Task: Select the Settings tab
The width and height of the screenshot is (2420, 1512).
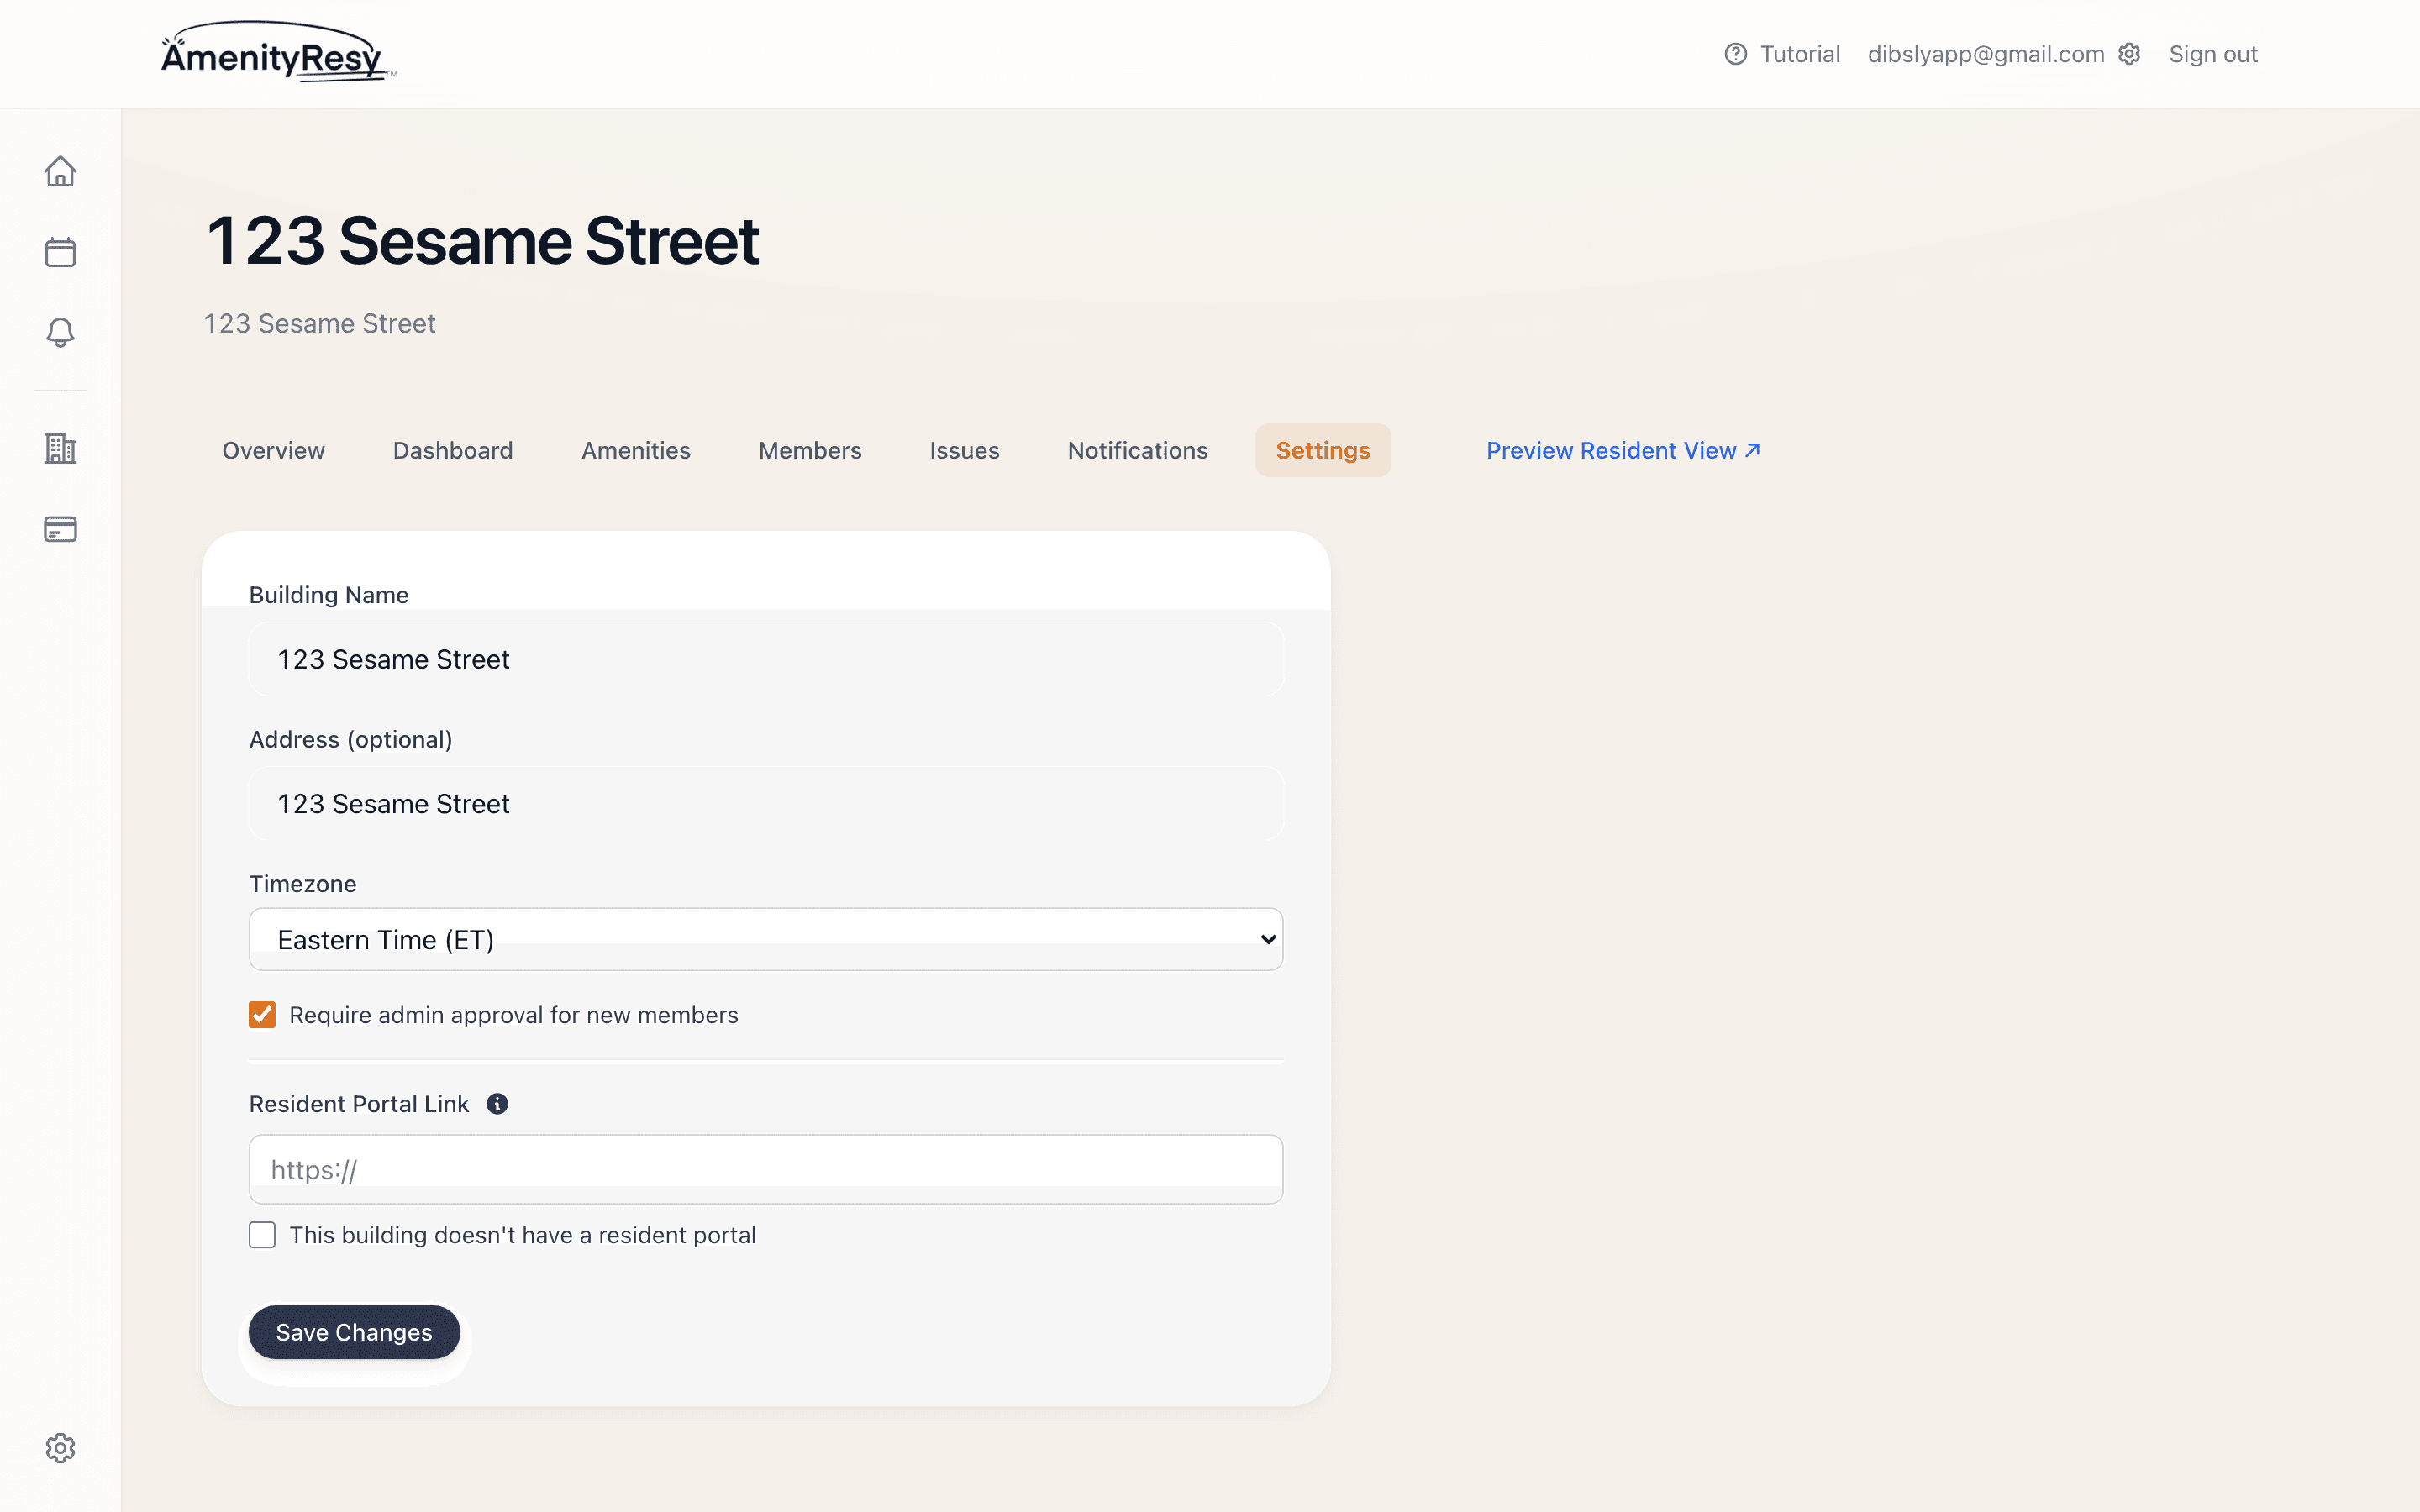Action: 1323,450
